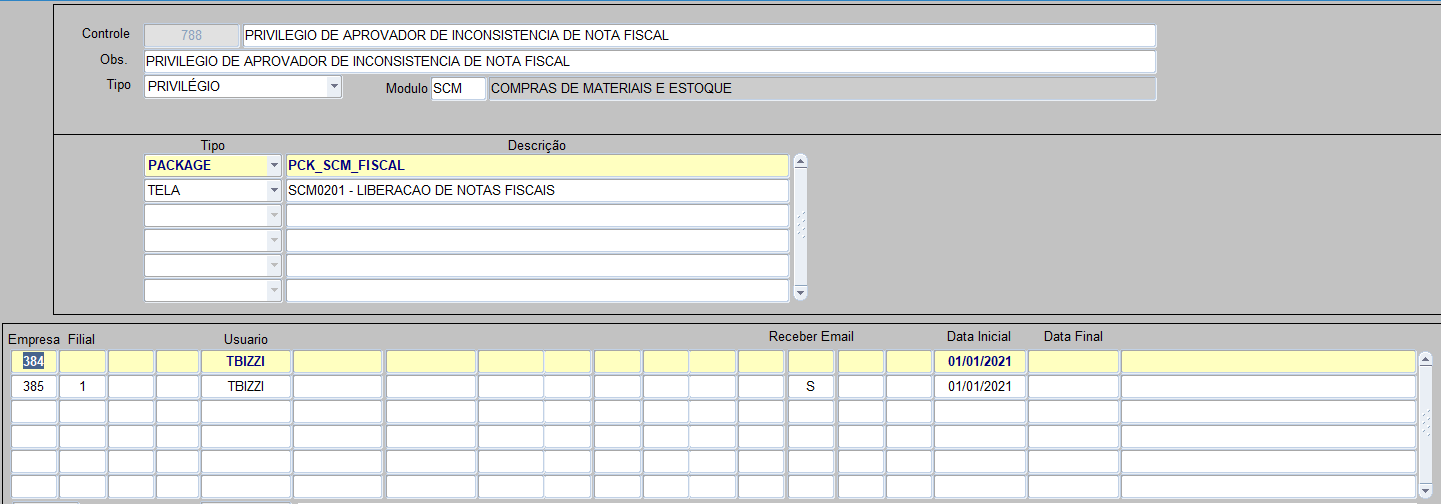The height and width of the screenshot is (504, 1441).
Task: Click the empty Filial cell in the 384 row
Action: (x=83, y=361)
